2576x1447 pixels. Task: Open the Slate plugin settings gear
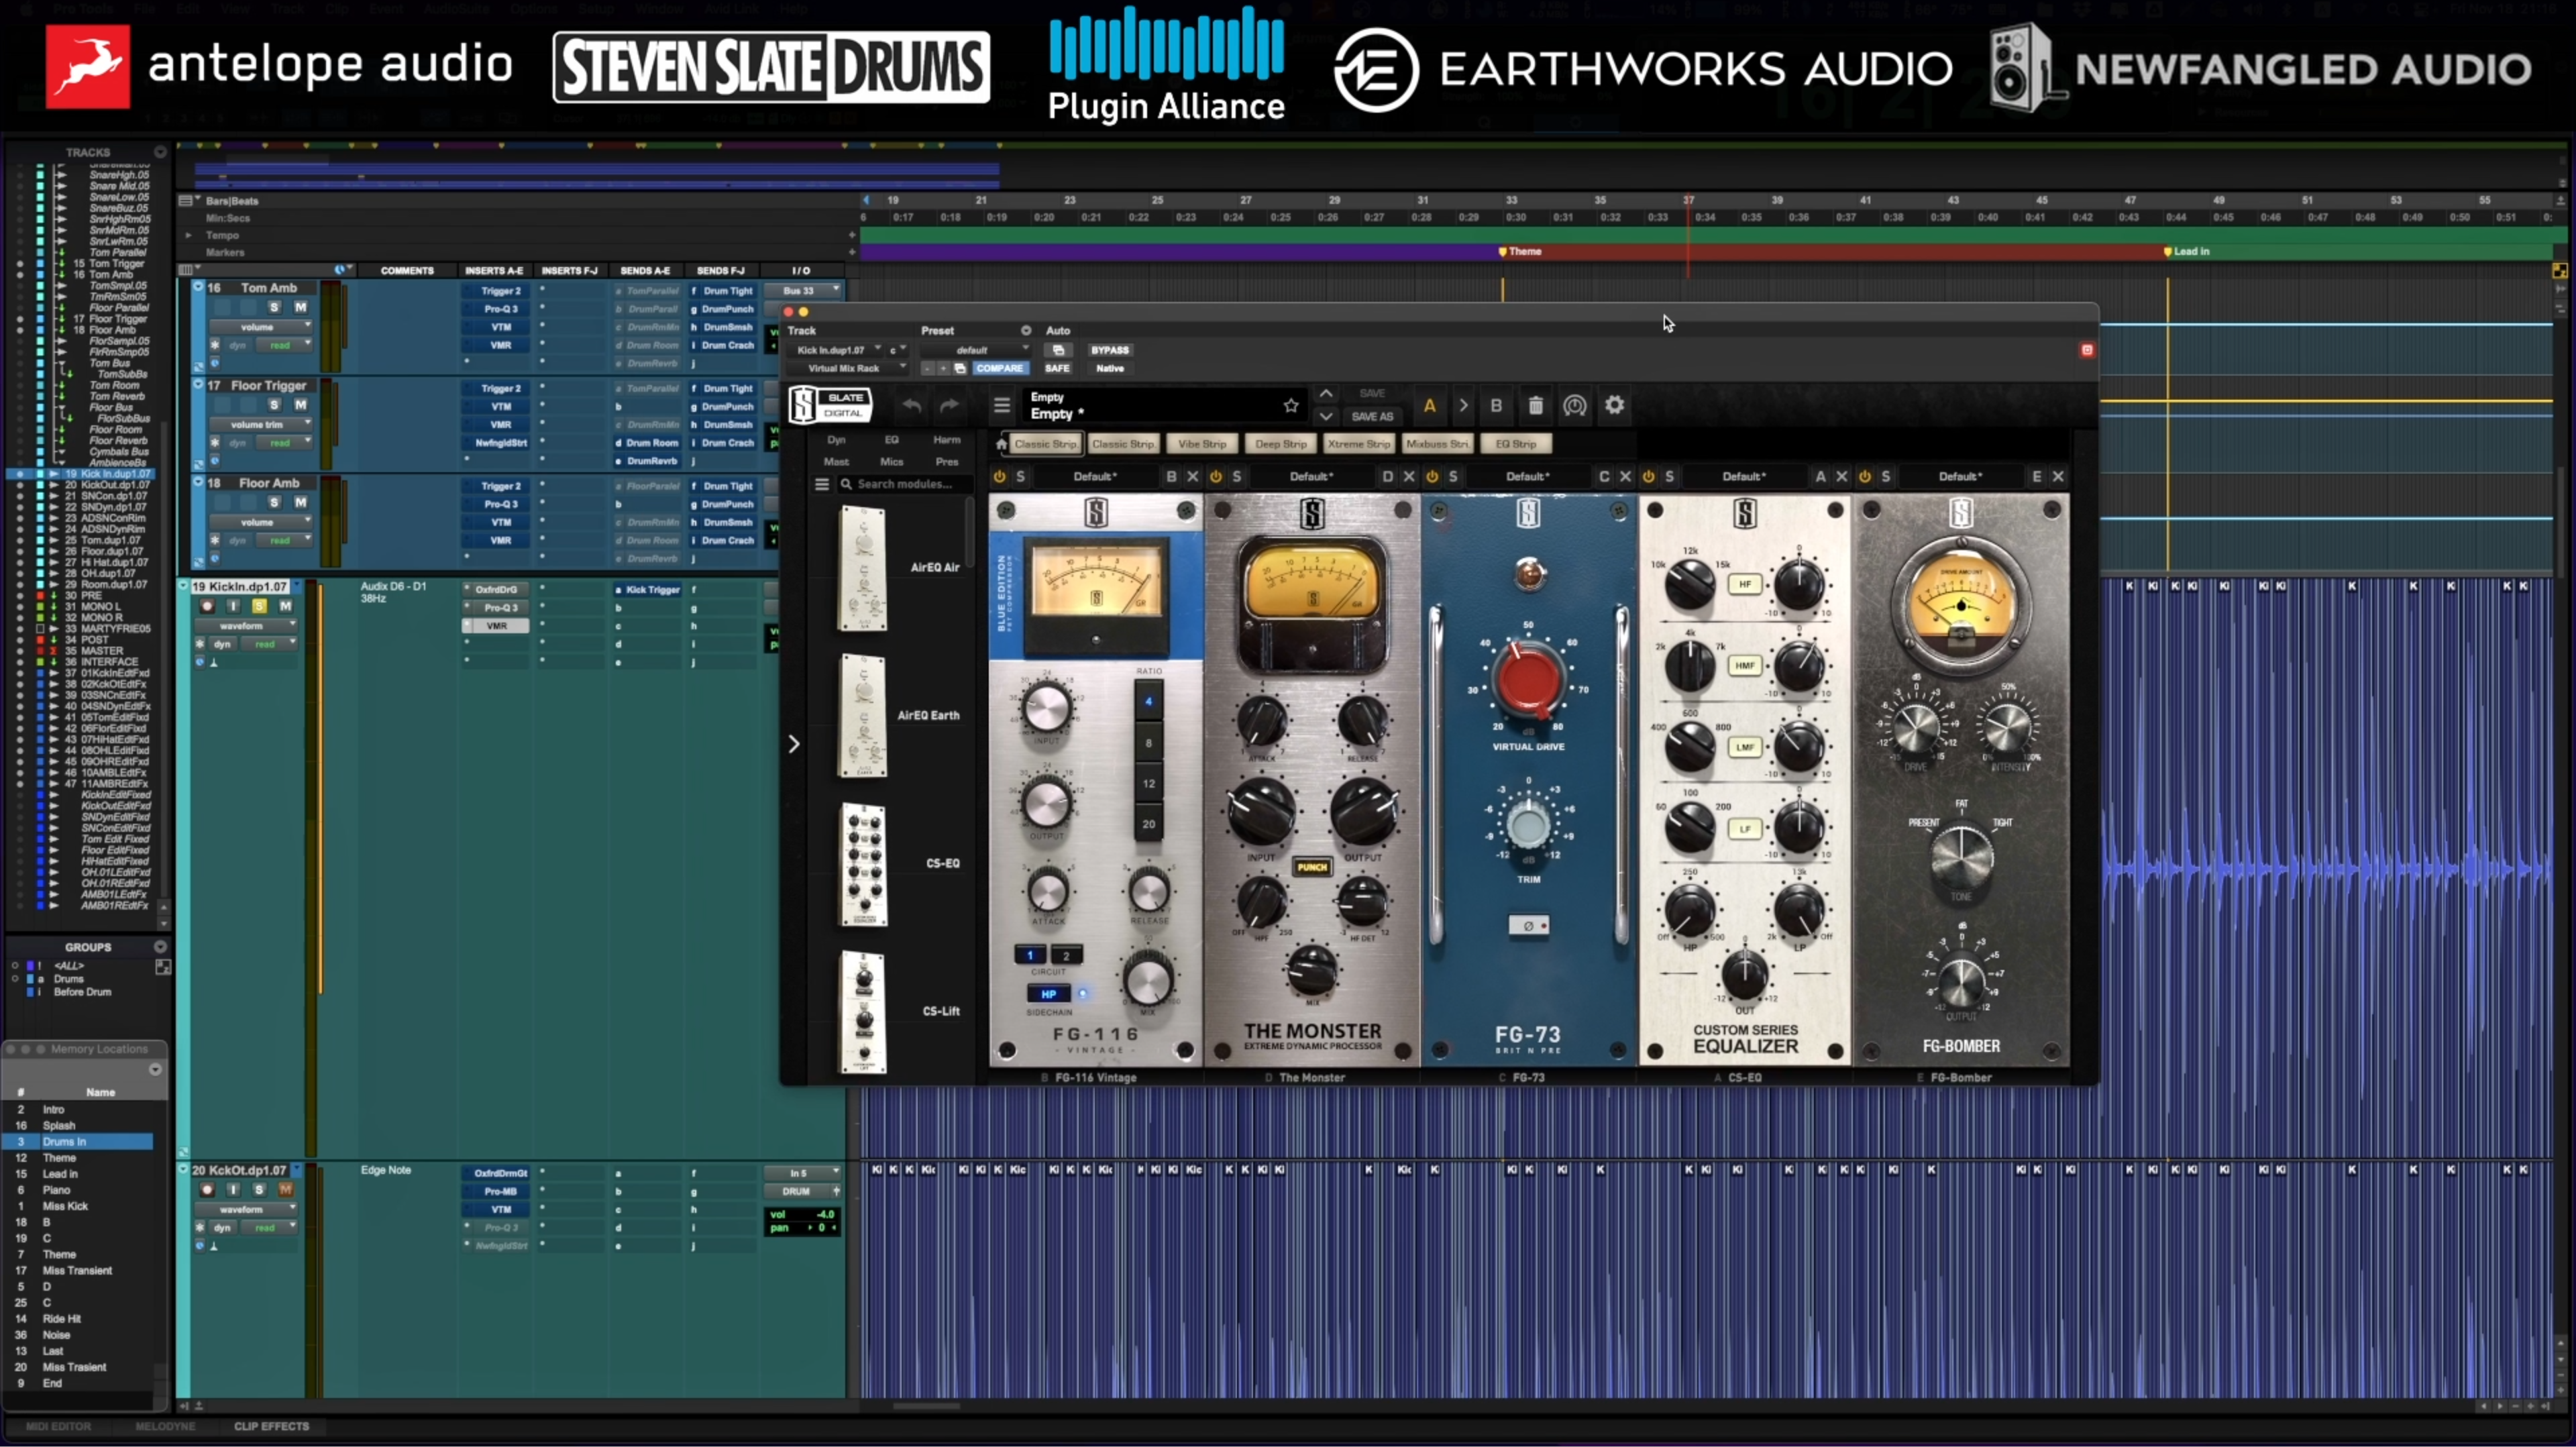click(x=1614, y=405)
